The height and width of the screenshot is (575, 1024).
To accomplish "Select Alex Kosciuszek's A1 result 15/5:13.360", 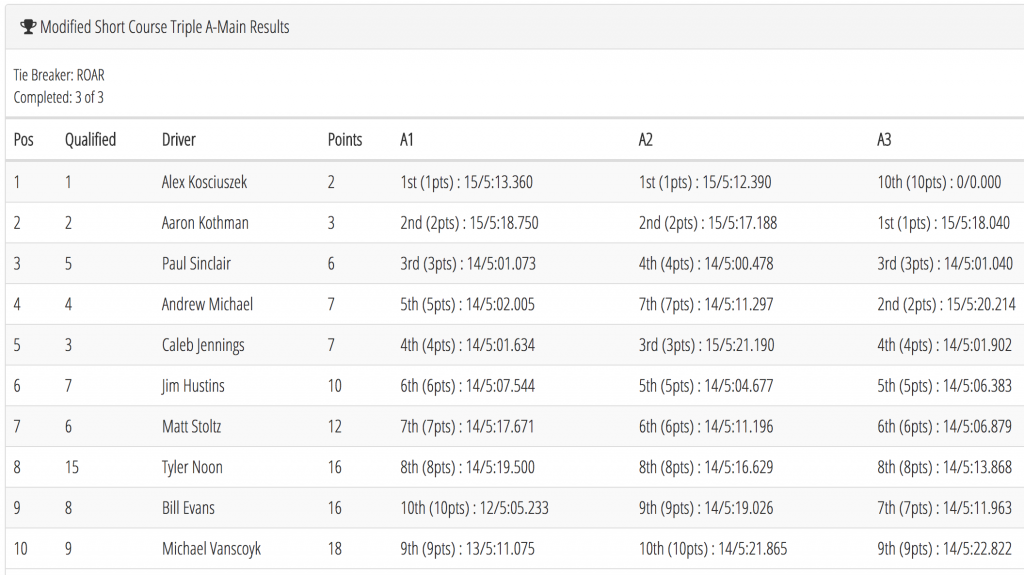I will click(x=498, y=182).
